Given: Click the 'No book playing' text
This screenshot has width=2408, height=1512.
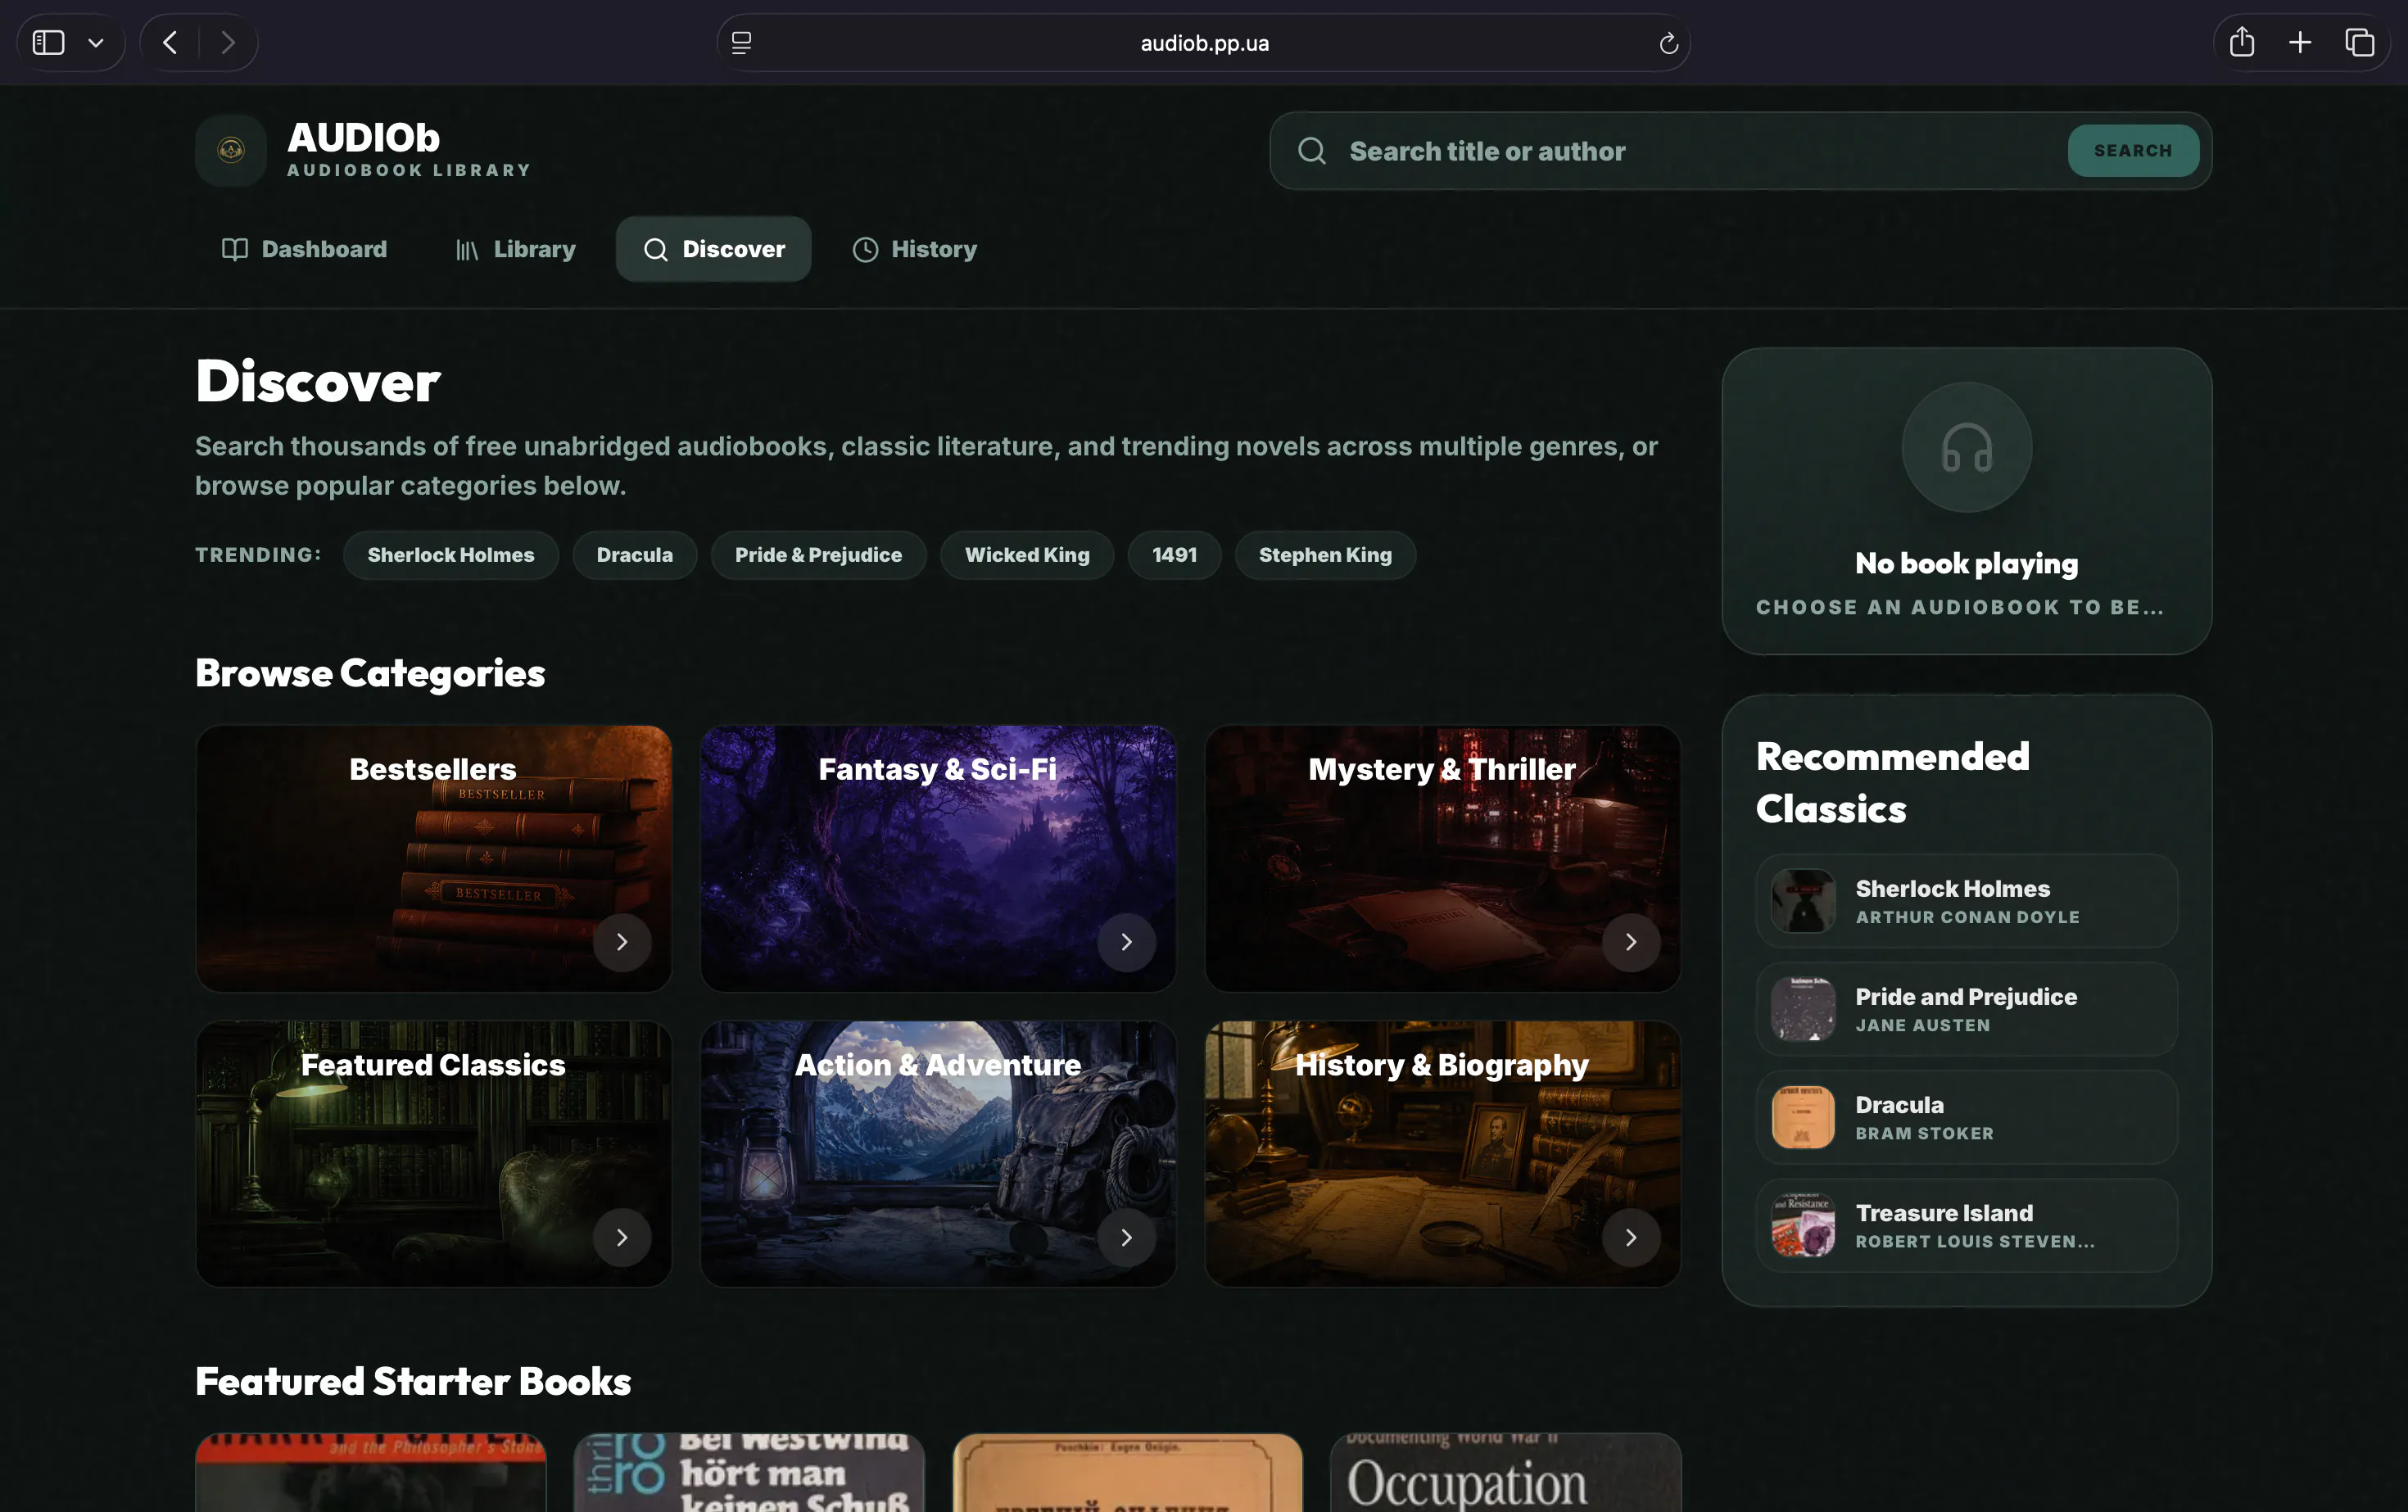Looking at the screenshot, I should (x=1966, y=563).
